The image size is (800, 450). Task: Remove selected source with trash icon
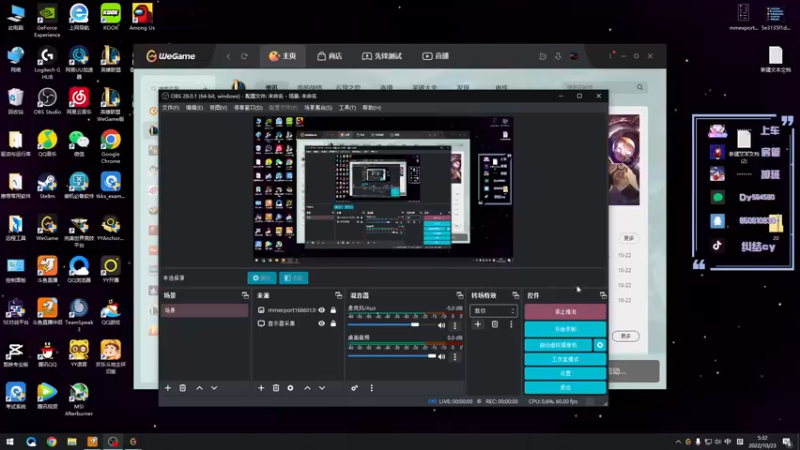click(x=276, y=388)
